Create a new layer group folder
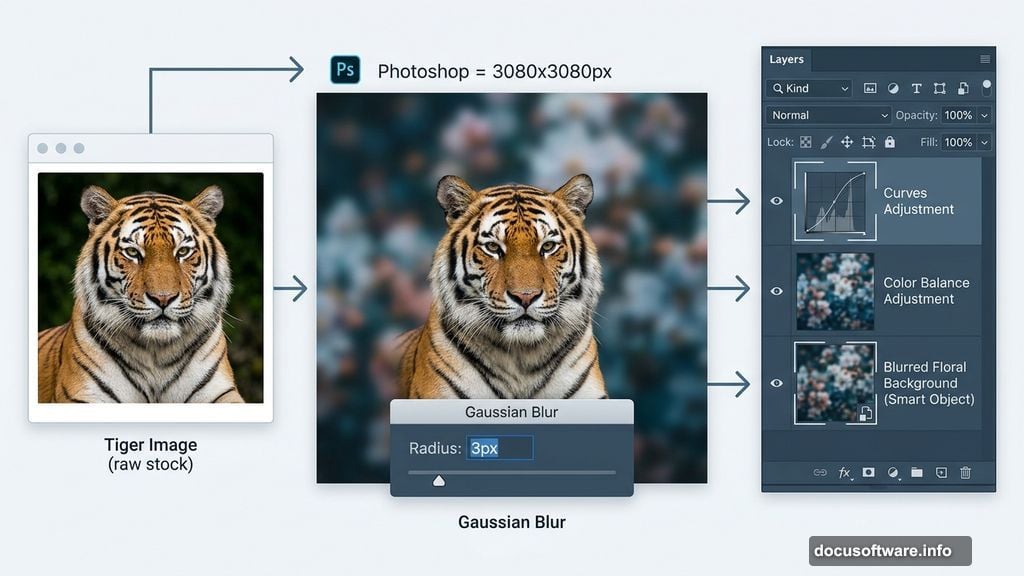 [917, 472]
